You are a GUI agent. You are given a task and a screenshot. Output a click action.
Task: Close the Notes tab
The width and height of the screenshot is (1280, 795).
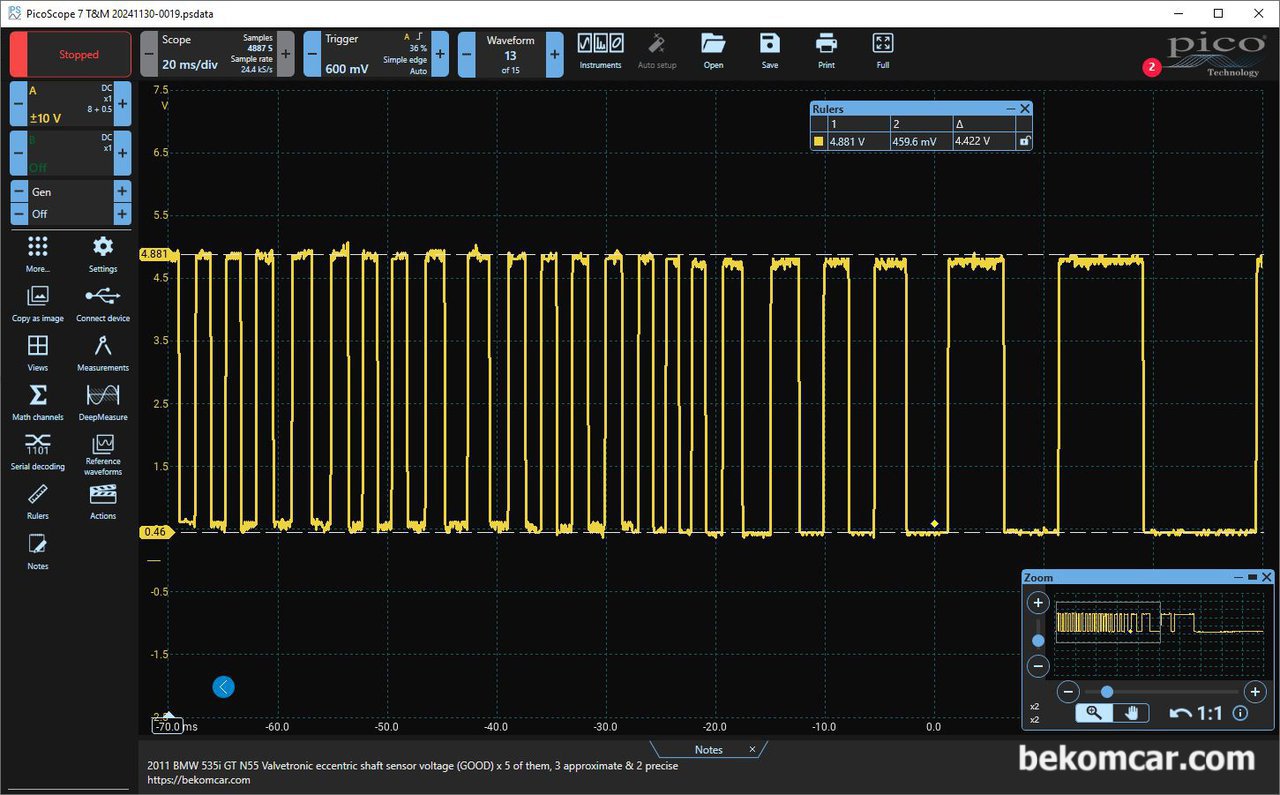tap(753, 749)
